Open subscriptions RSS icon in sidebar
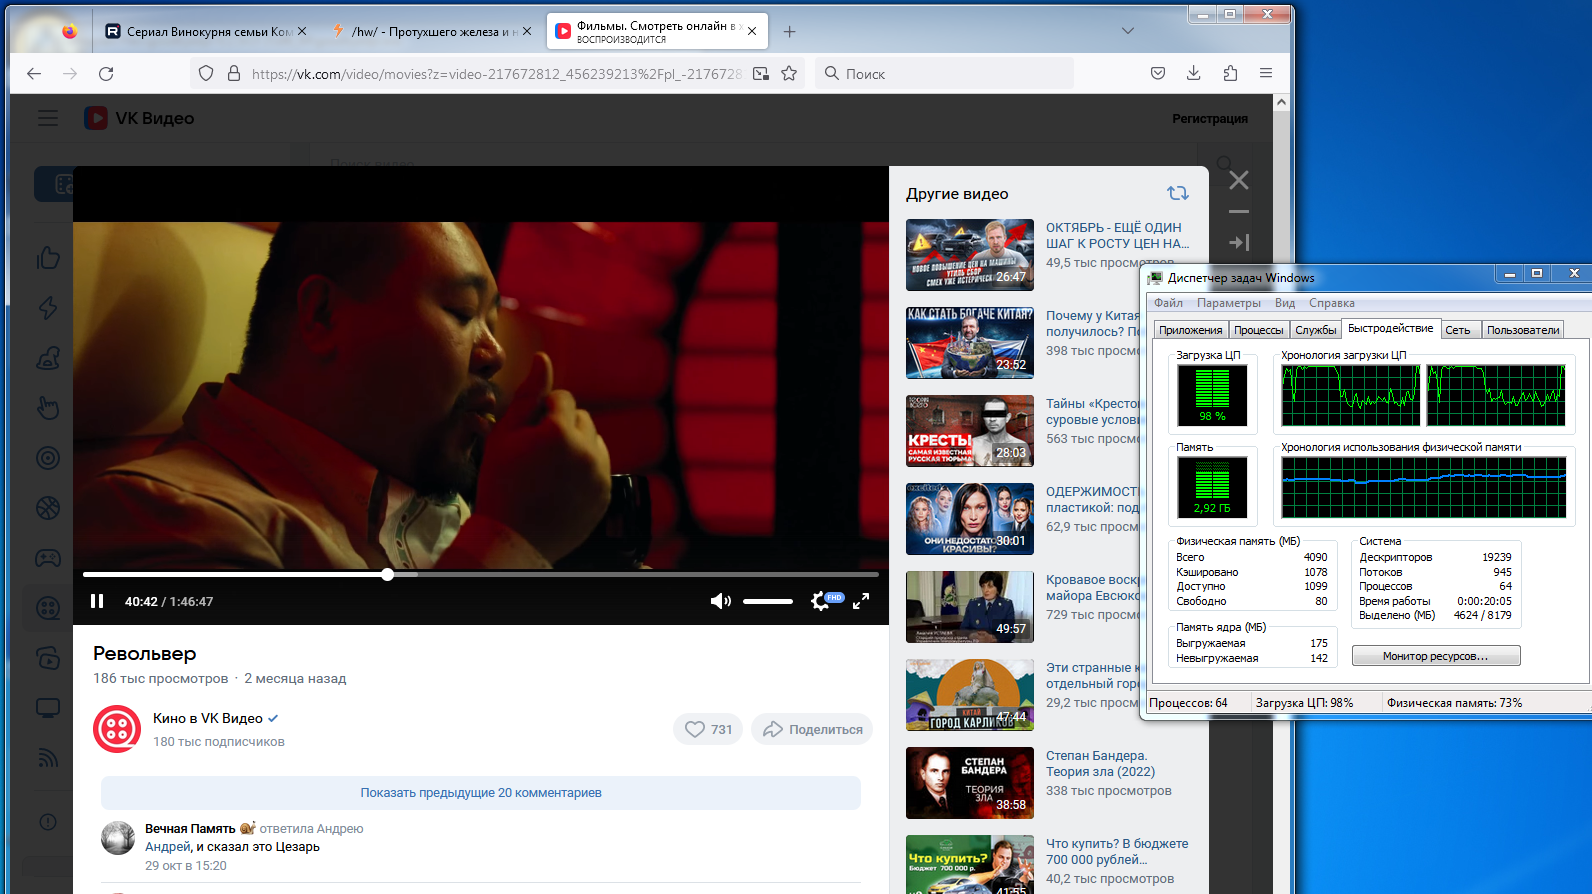1592x894 pixels. pyautogui.click(x=48, y=758)
